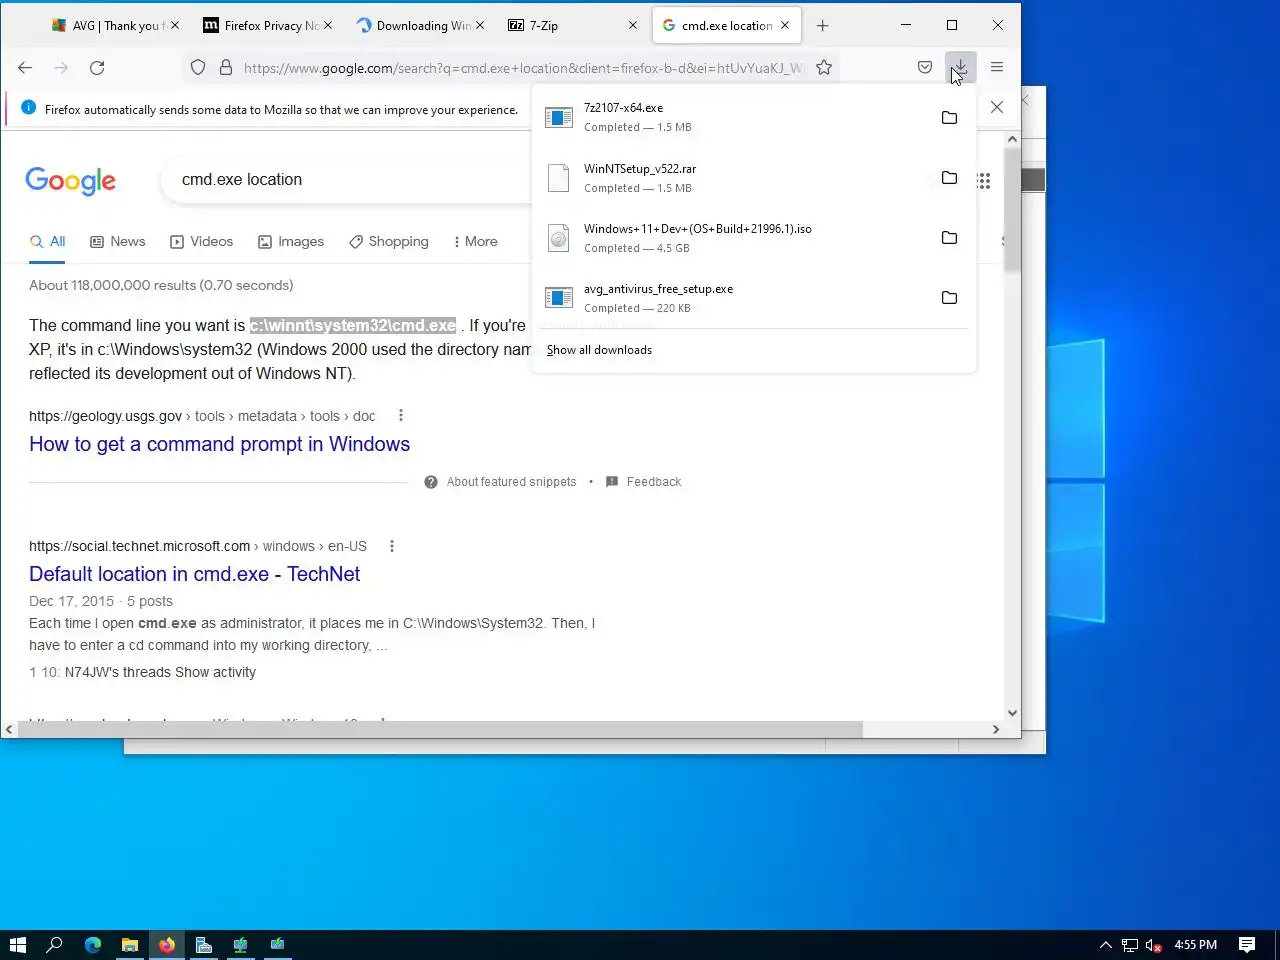
Task: Open options for the geology.usgs.gov result
Action: [401, 415]
